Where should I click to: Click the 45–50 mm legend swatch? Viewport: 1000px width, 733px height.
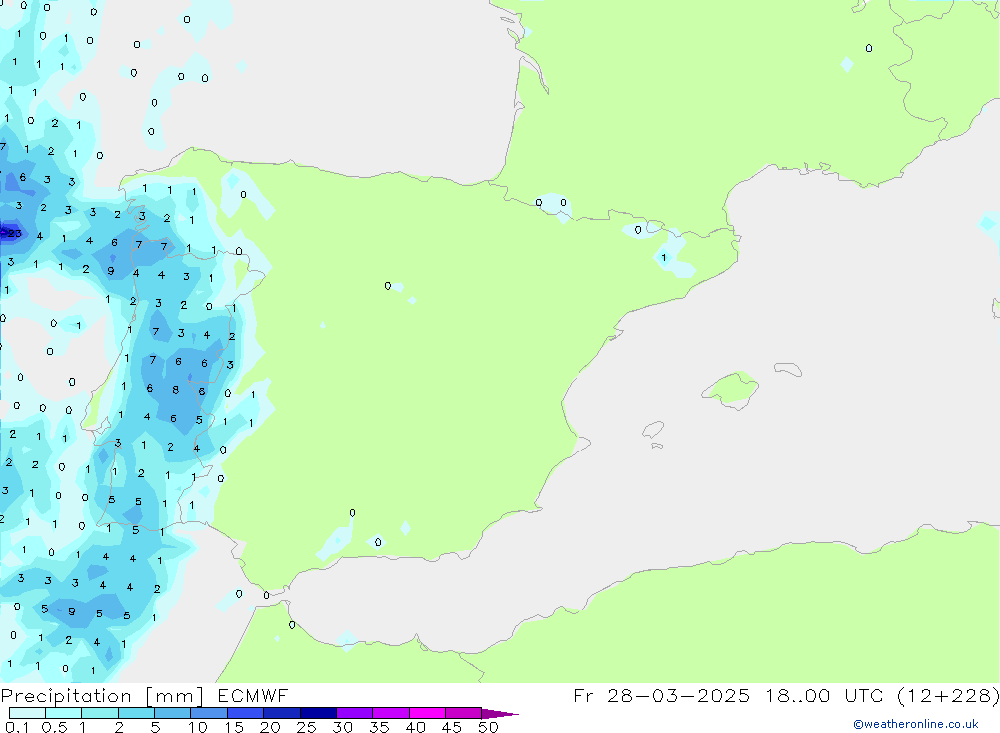point(464,713)
